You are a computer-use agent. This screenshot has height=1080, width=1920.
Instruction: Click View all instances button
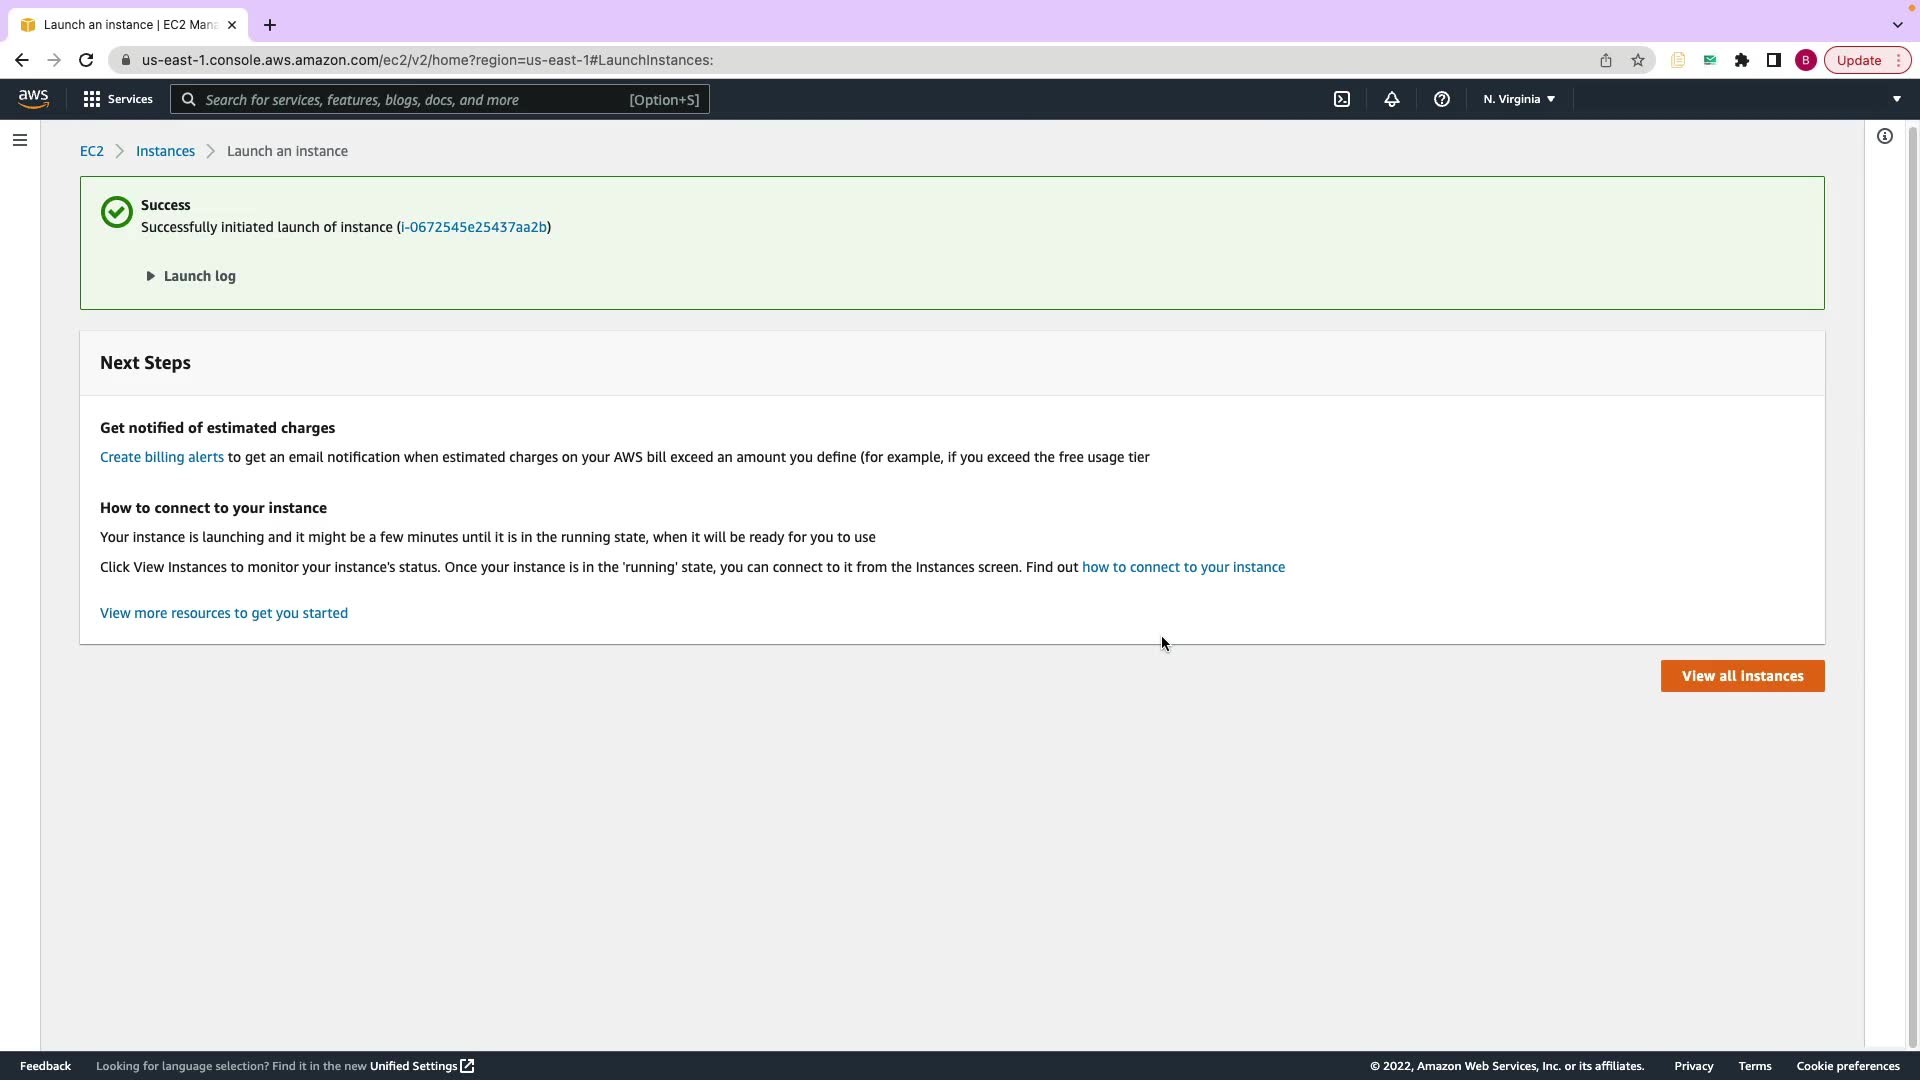1742,676
